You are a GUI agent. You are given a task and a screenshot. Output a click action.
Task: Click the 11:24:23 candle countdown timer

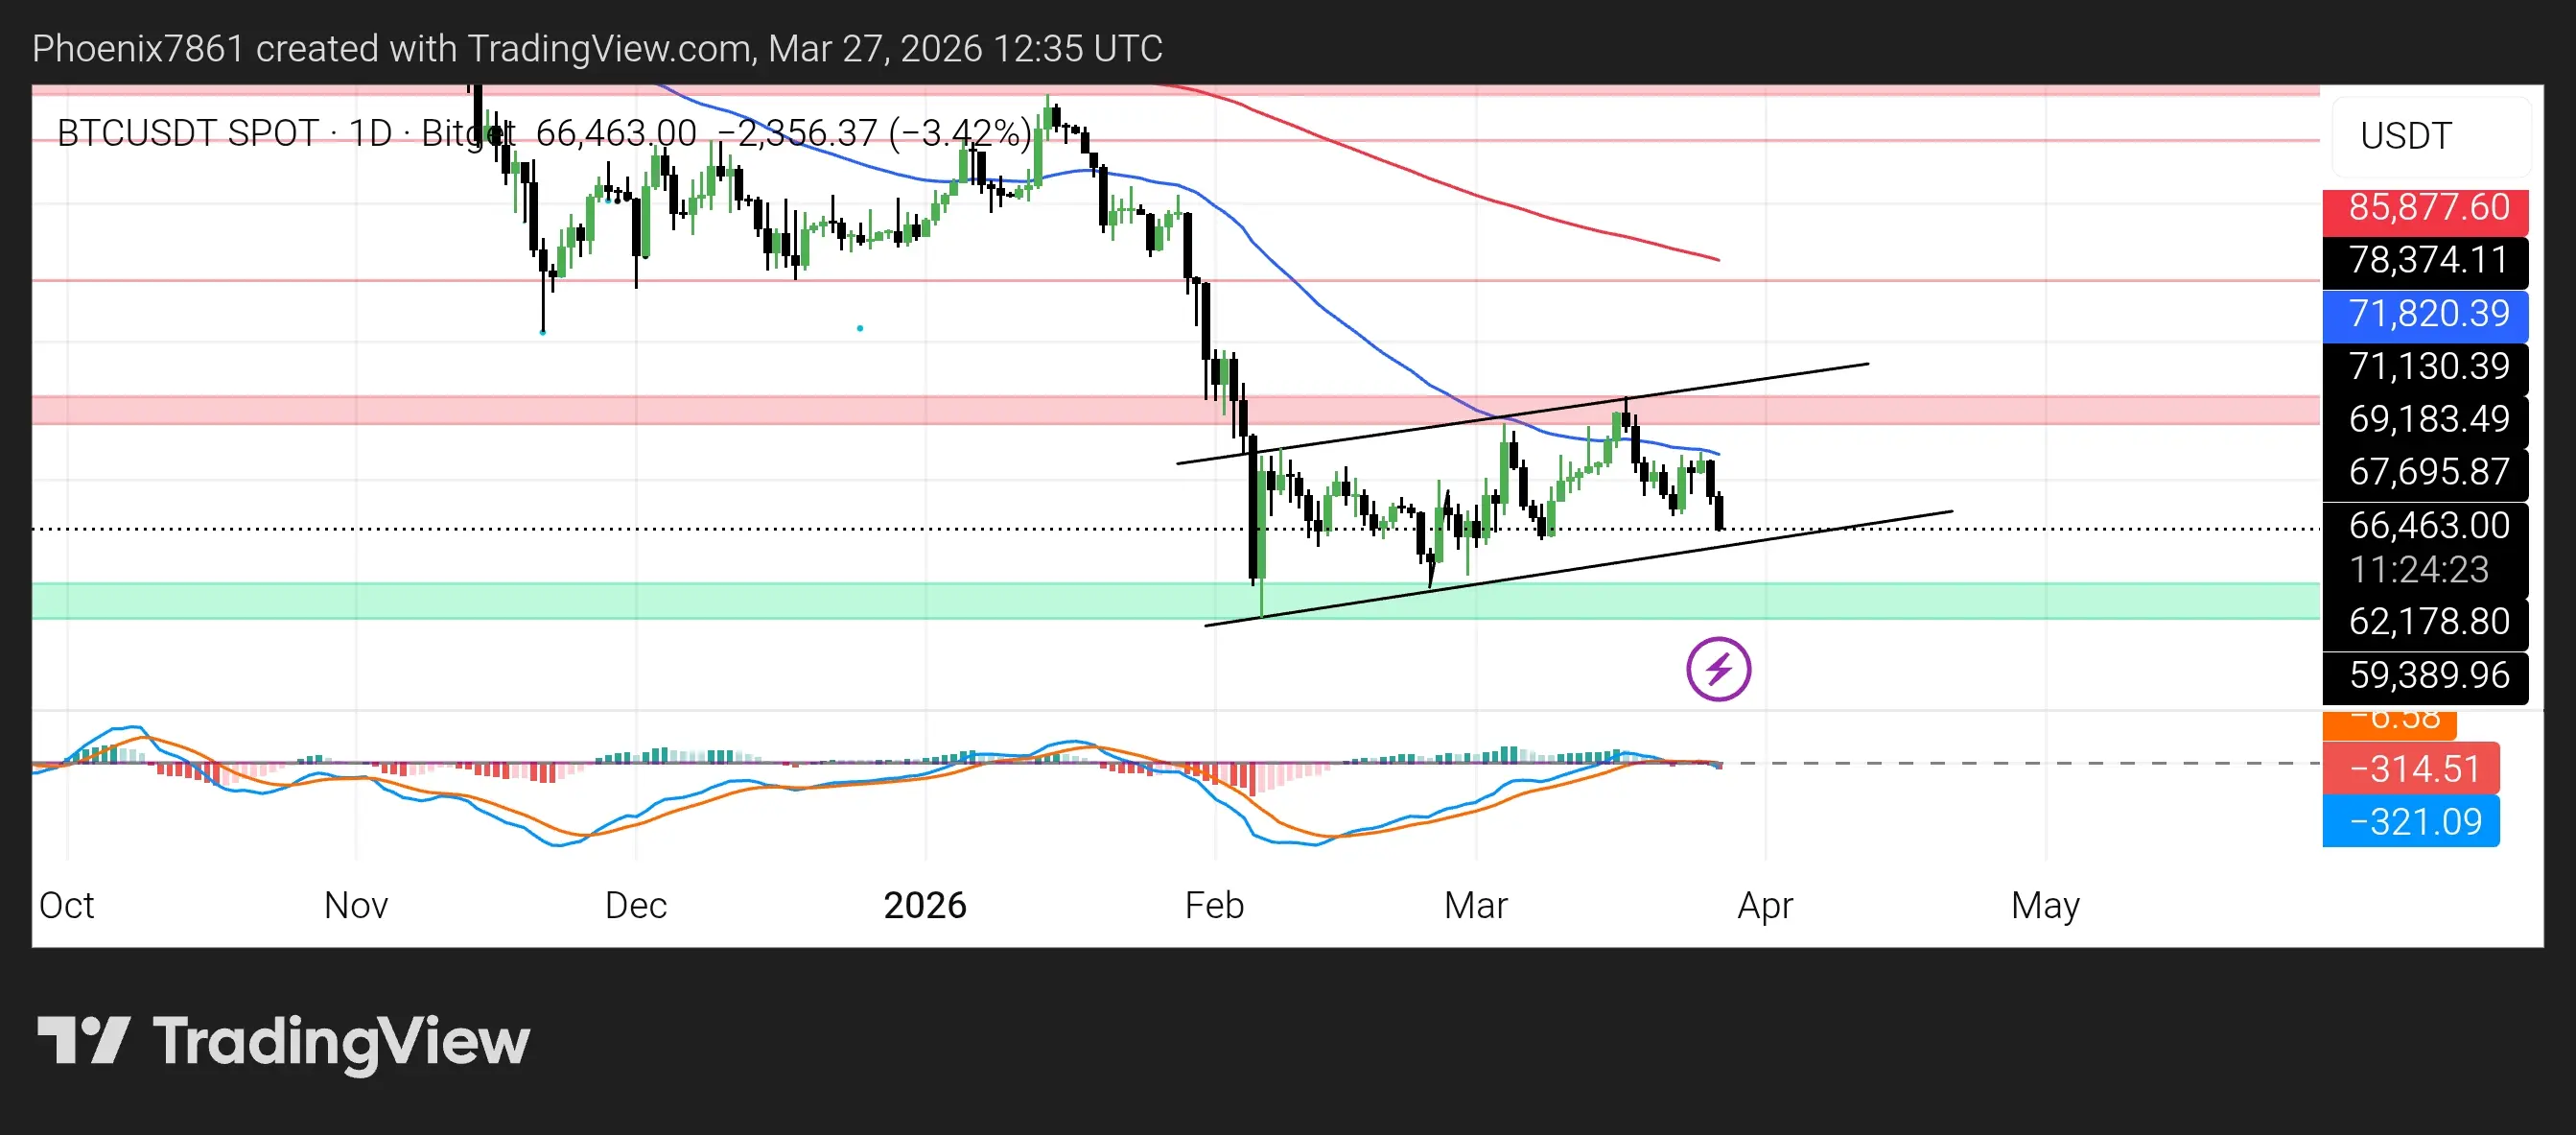pyautogui.click(x=2417, y=570)
